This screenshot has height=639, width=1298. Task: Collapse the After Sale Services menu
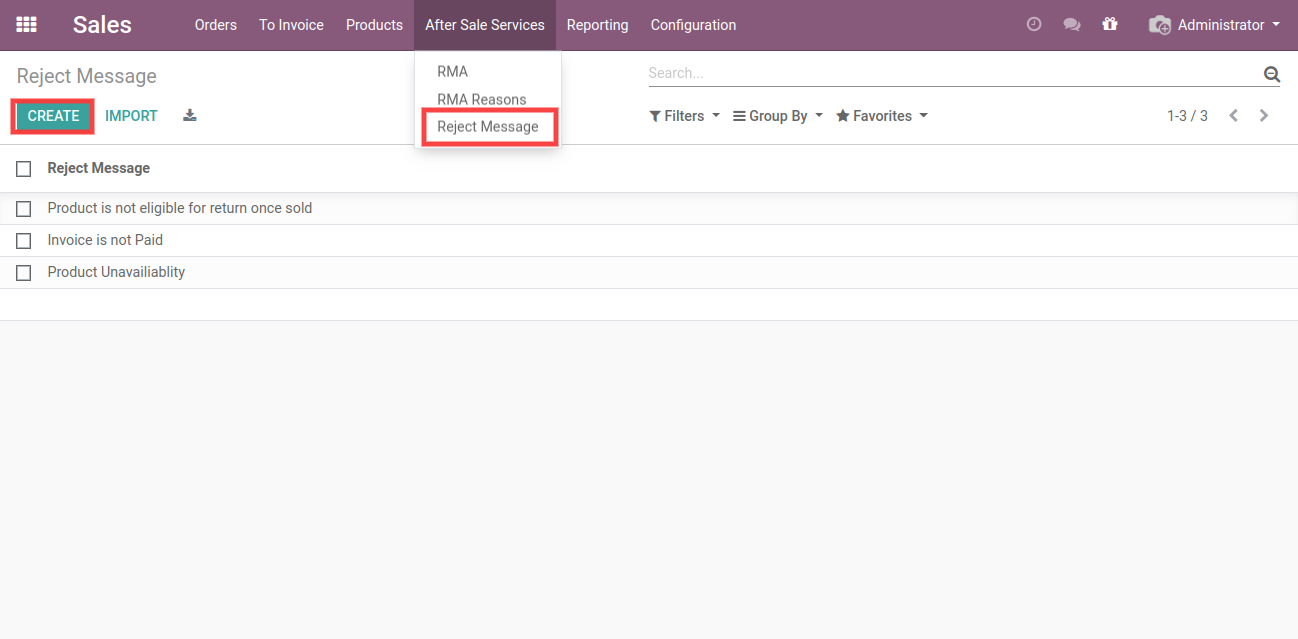485,25
